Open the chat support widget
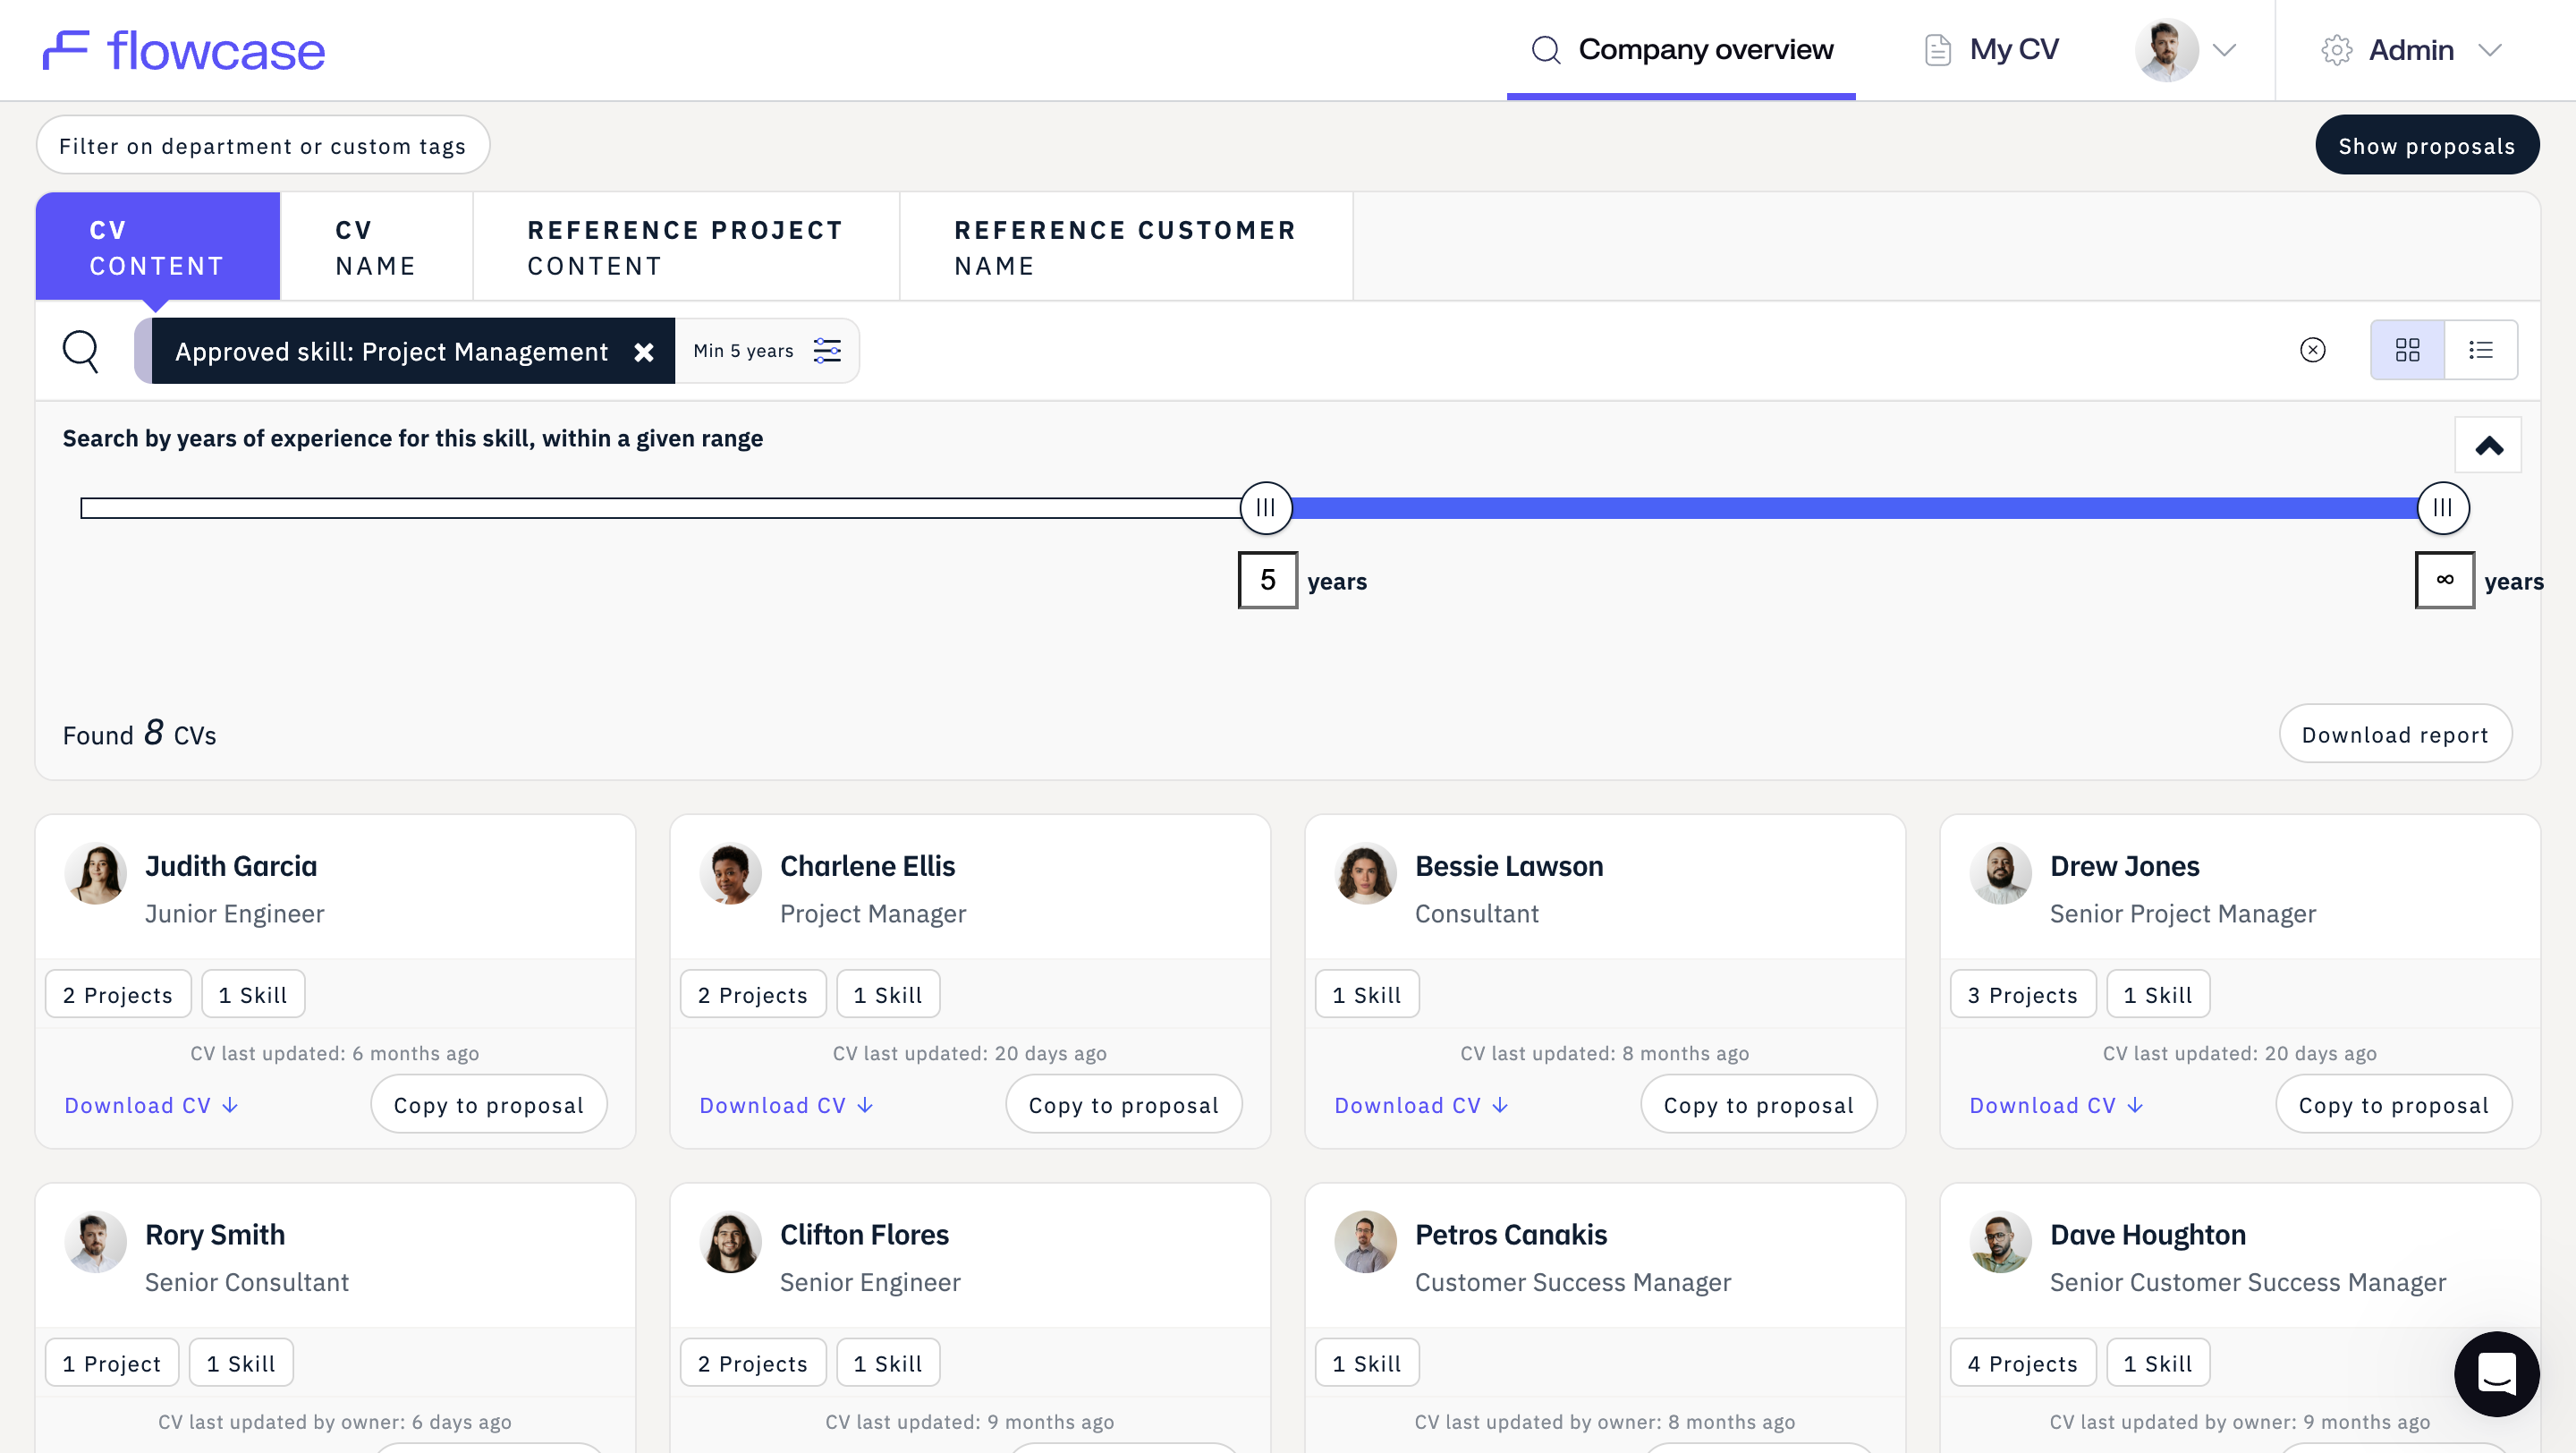2576x1453 pixels. (2496, 1373)
